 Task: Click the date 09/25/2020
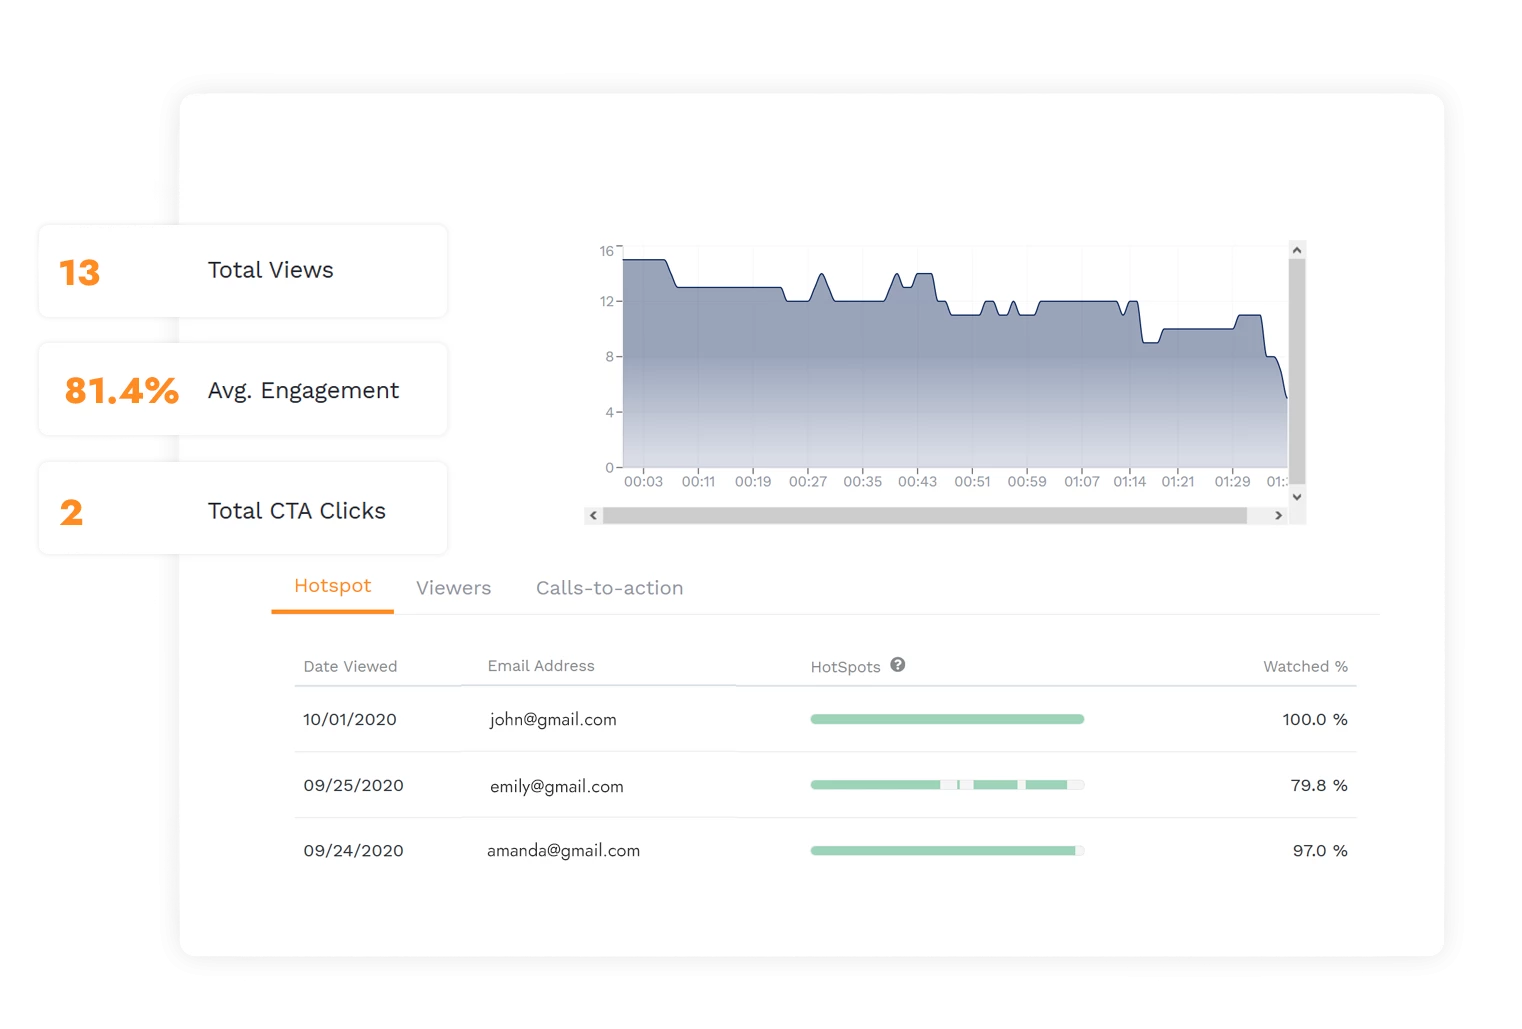[354, 786]
